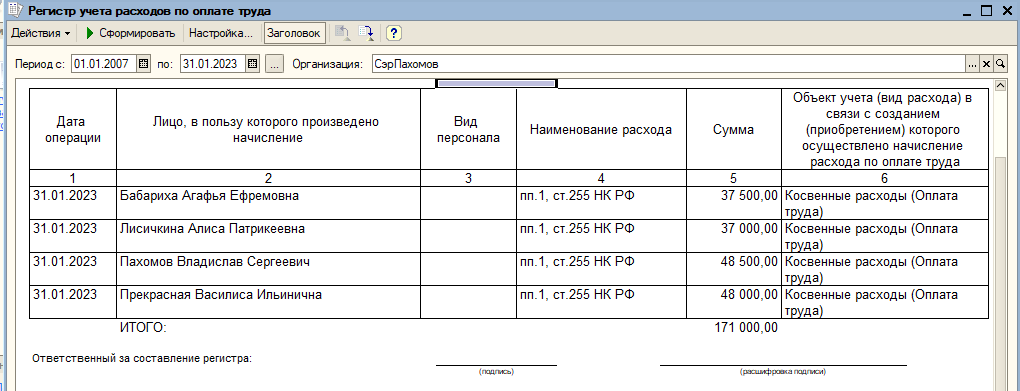The height and width of the screenshot is (391, 1020).
Task: Click the Вид персонала column header
Action: click(468, 129)
